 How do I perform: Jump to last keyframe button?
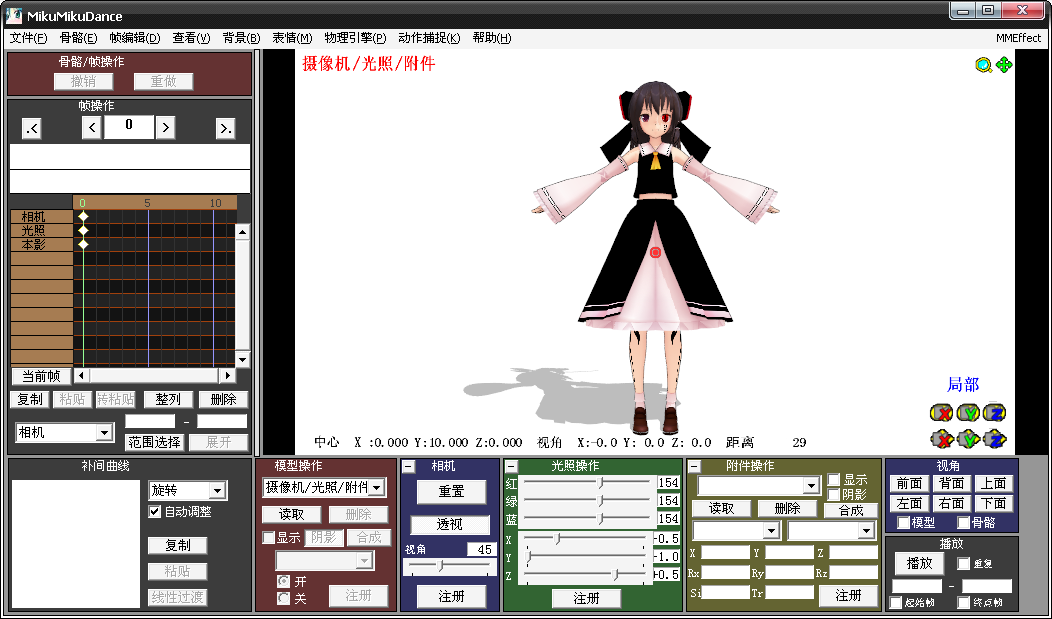click(x=225, y=127)
